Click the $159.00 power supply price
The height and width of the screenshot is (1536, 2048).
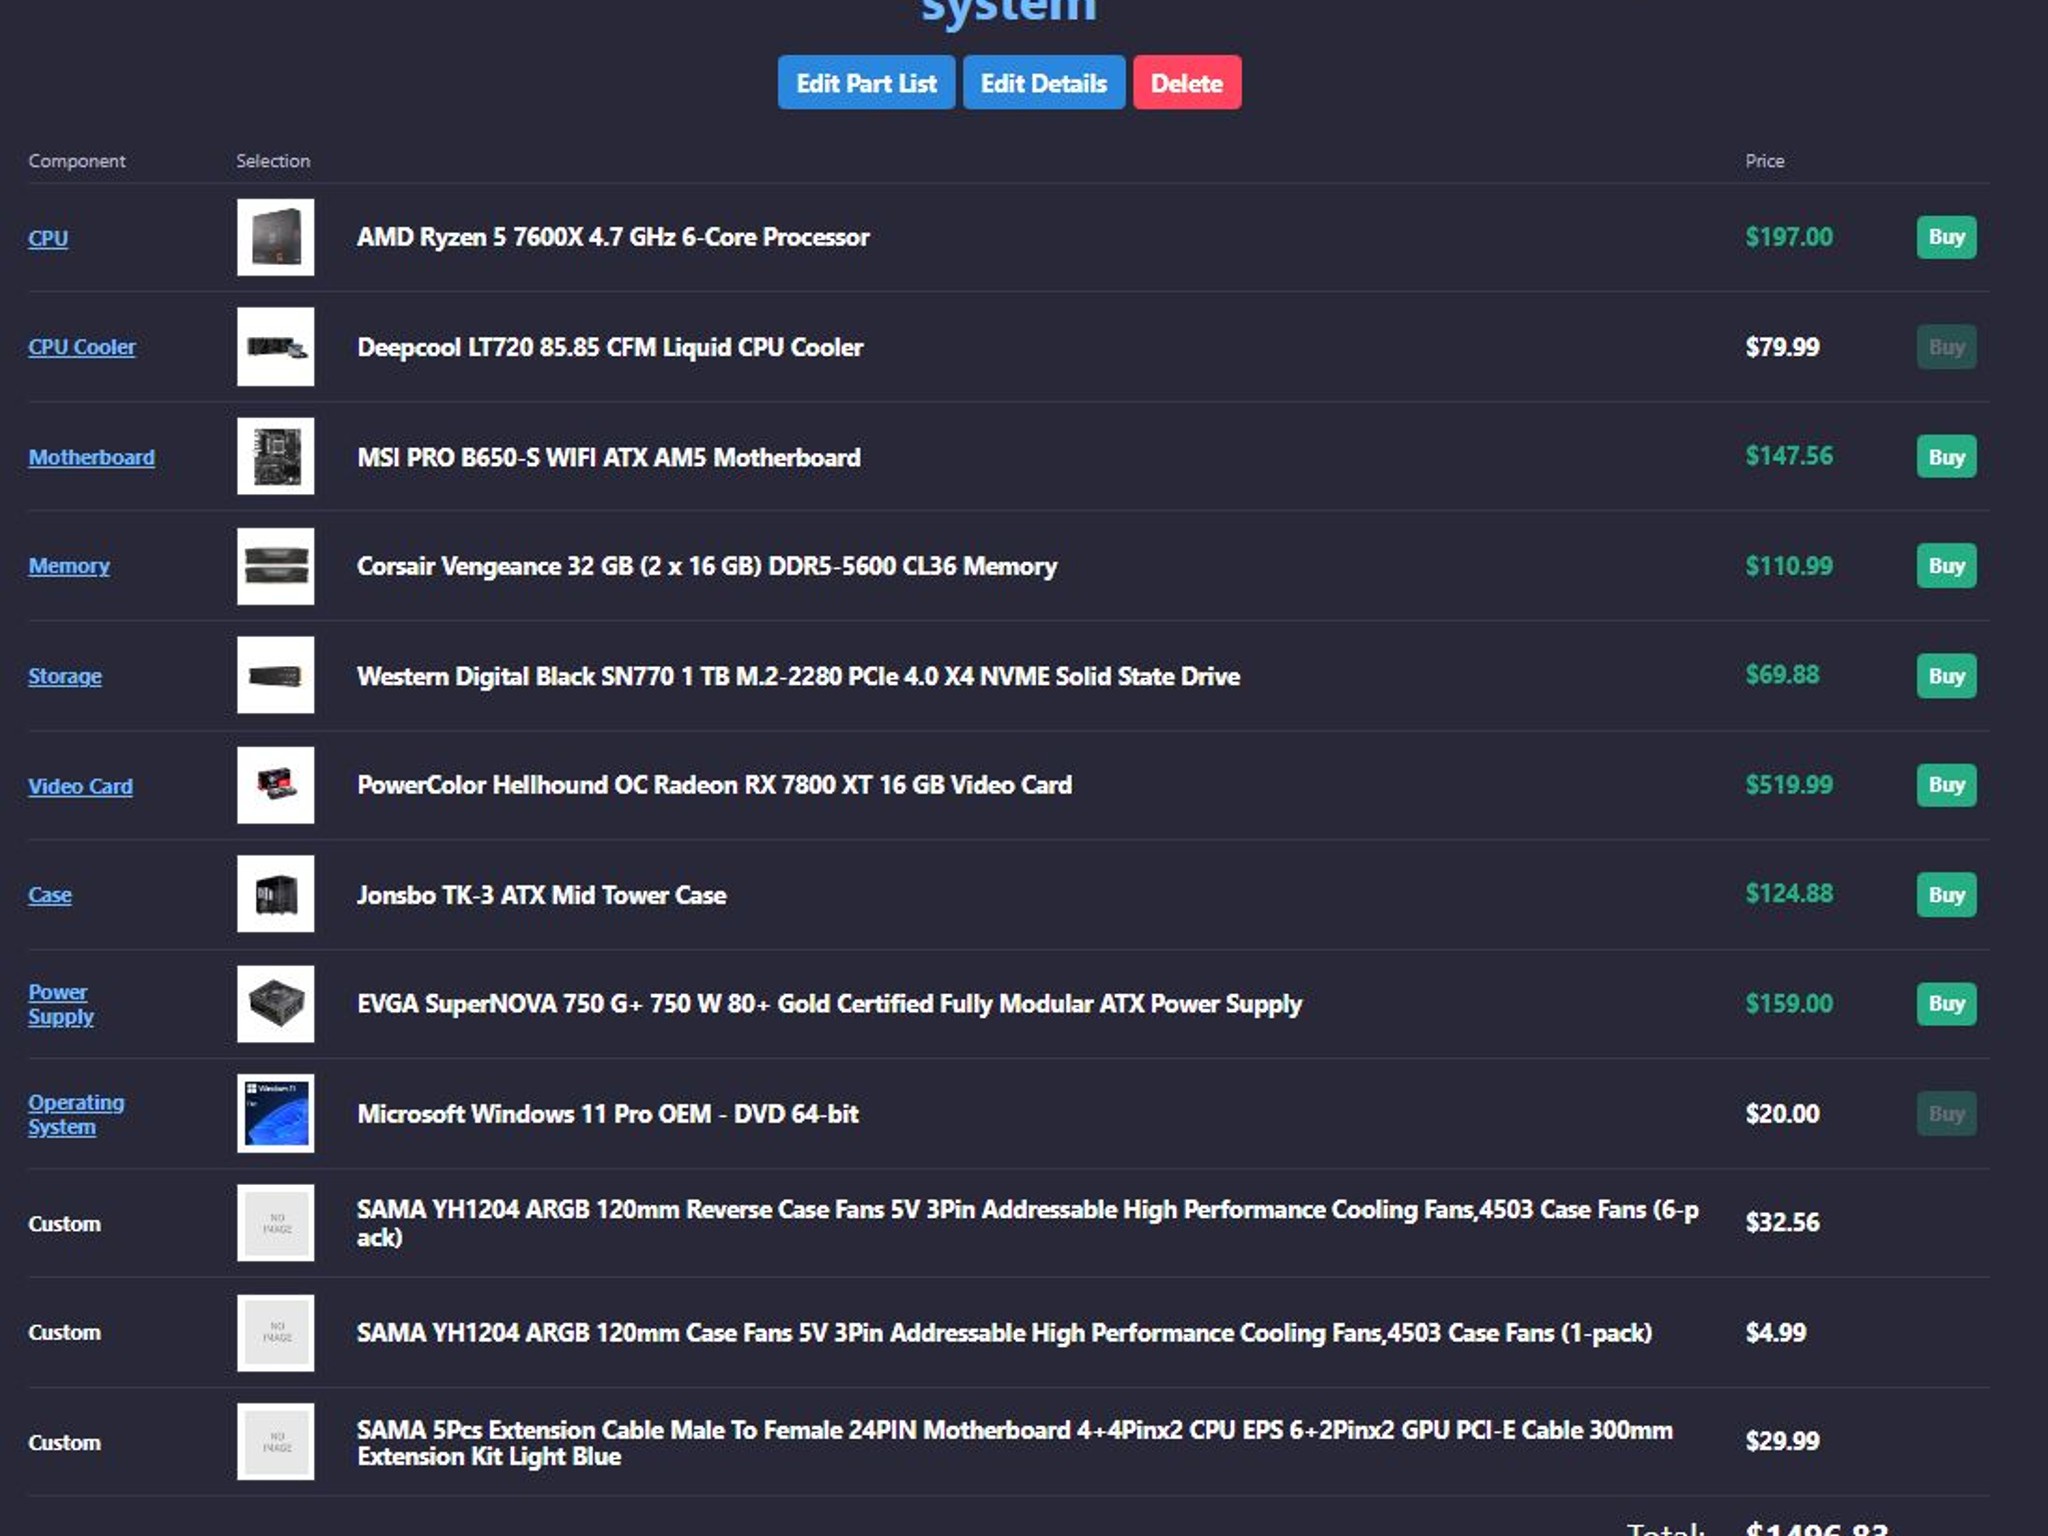coord(1789,1003)
